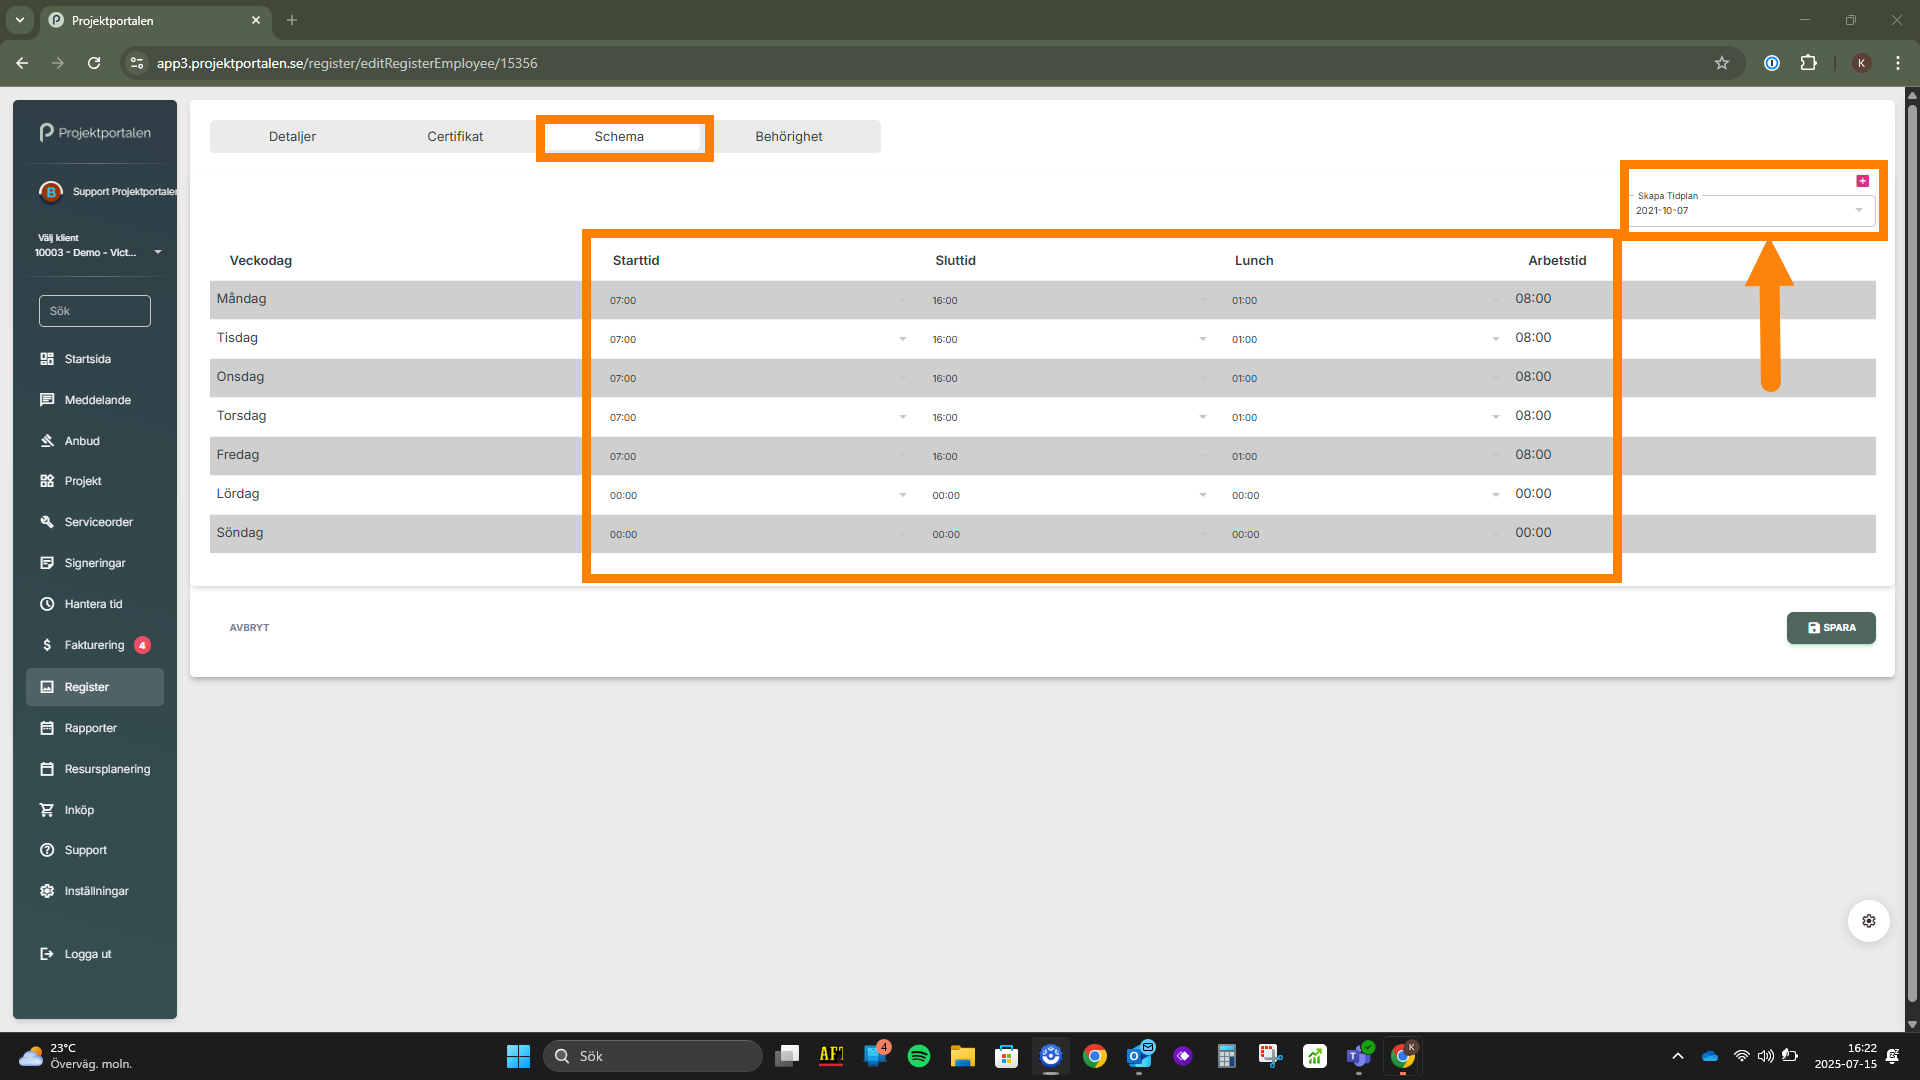Viewport: 1920px width, 1080px height.
Task: Click the AVBRYT cancel link
Action: tap(249, 628)
